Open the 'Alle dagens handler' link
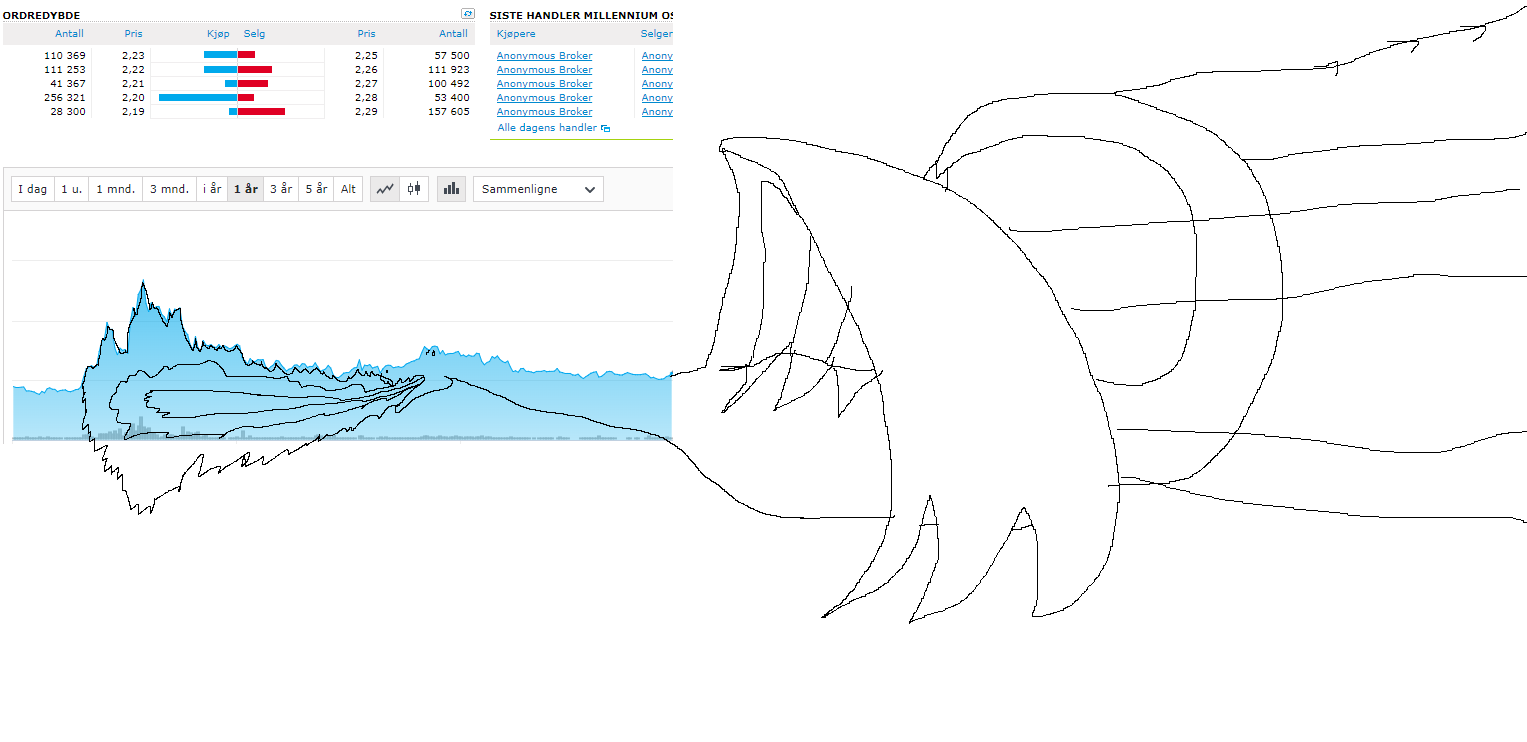Viewport: 1527px width, 742px height. [547, 128]
